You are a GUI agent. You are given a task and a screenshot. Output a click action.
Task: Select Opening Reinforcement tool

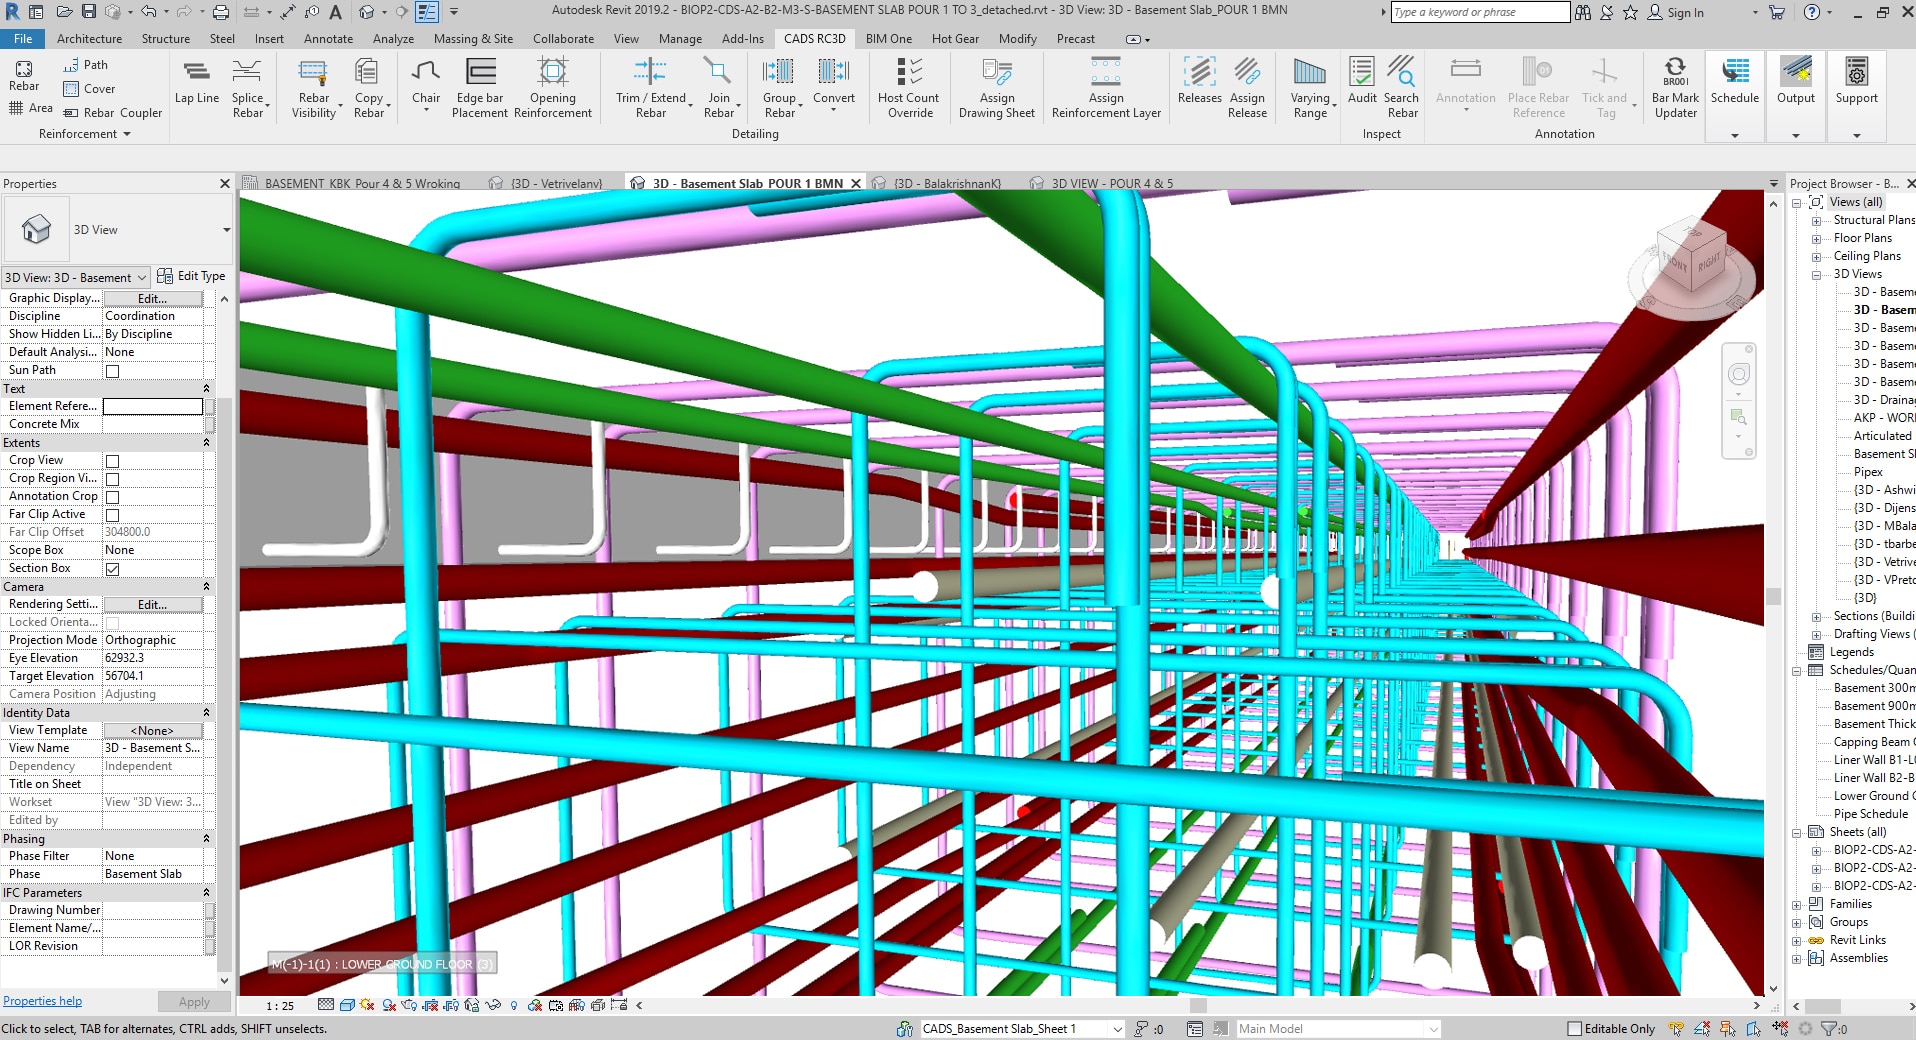[x=552, y=88]
